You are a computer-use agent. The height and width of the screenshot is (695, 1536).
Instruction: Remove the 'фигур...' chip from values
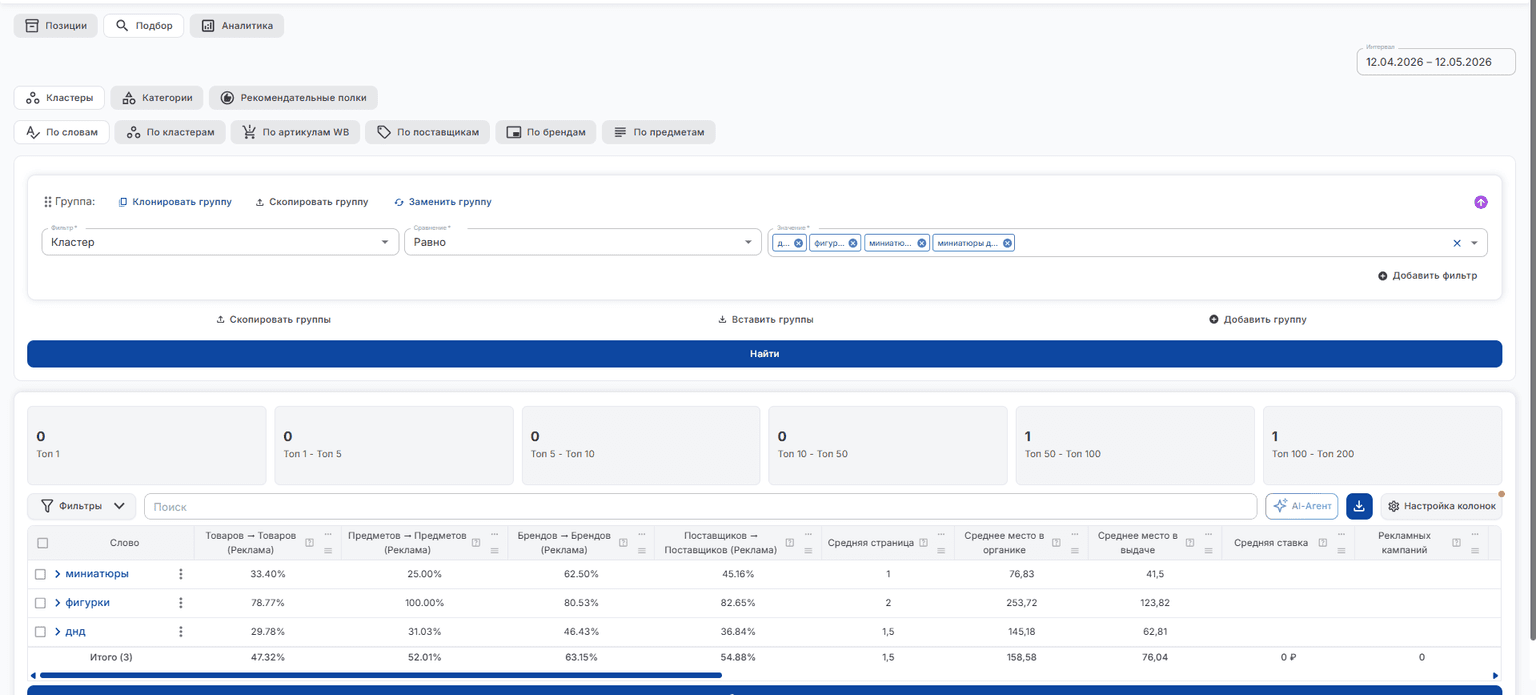pyautogui.click(x=853, y=243)
